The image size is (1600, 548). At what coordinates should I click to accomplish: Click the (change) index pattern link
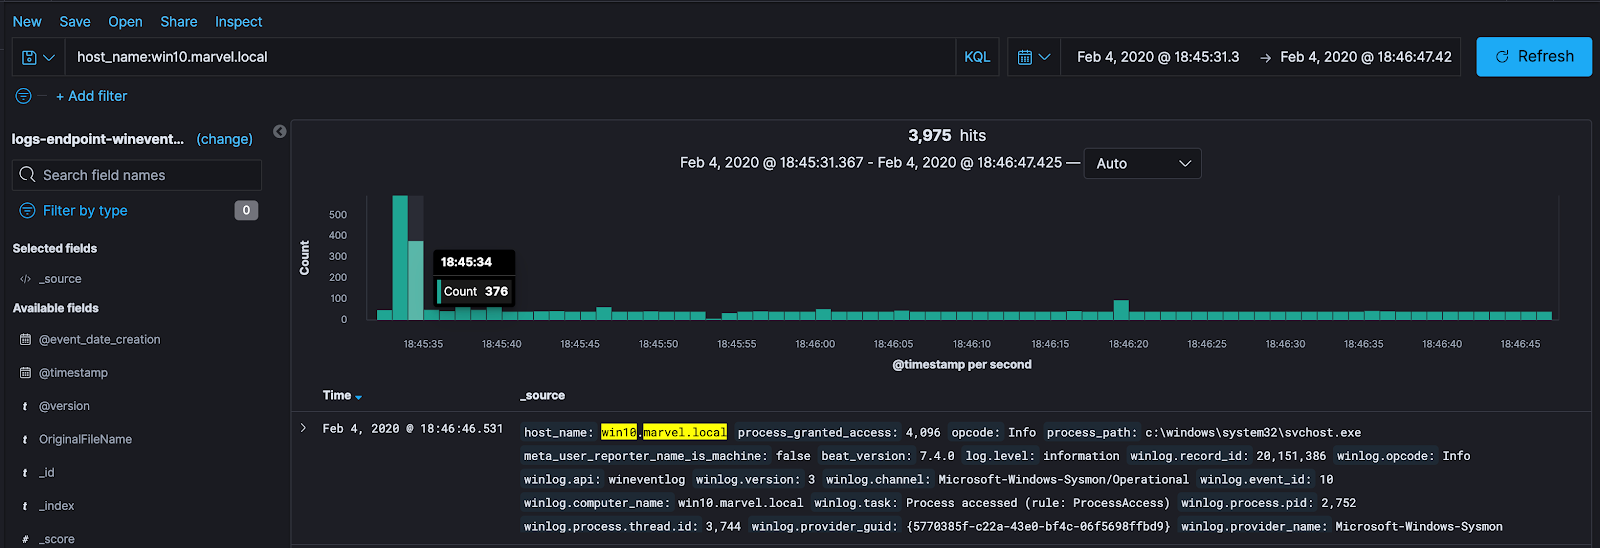coord(224,139)
